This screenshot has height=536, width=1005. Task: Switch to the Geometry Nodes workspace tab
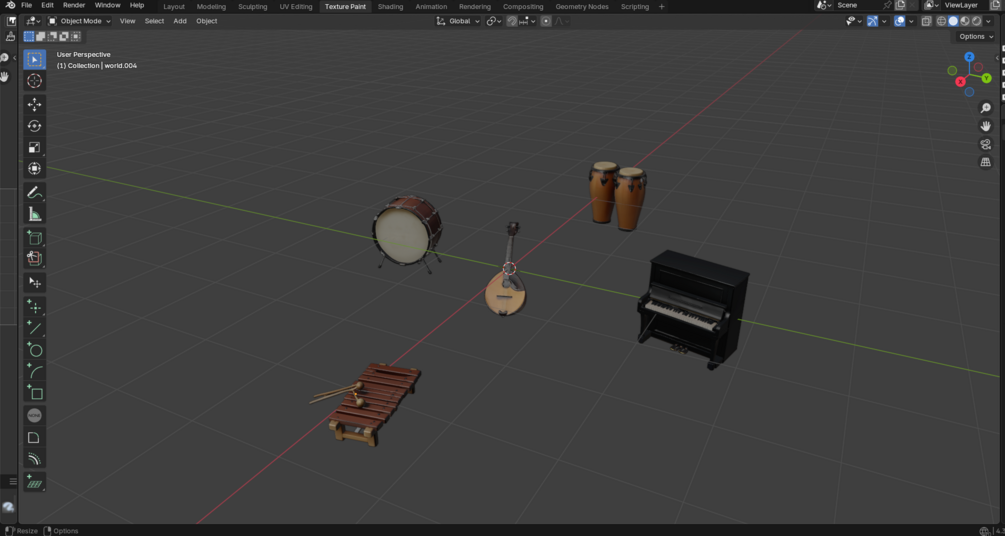tap(583, 6)
